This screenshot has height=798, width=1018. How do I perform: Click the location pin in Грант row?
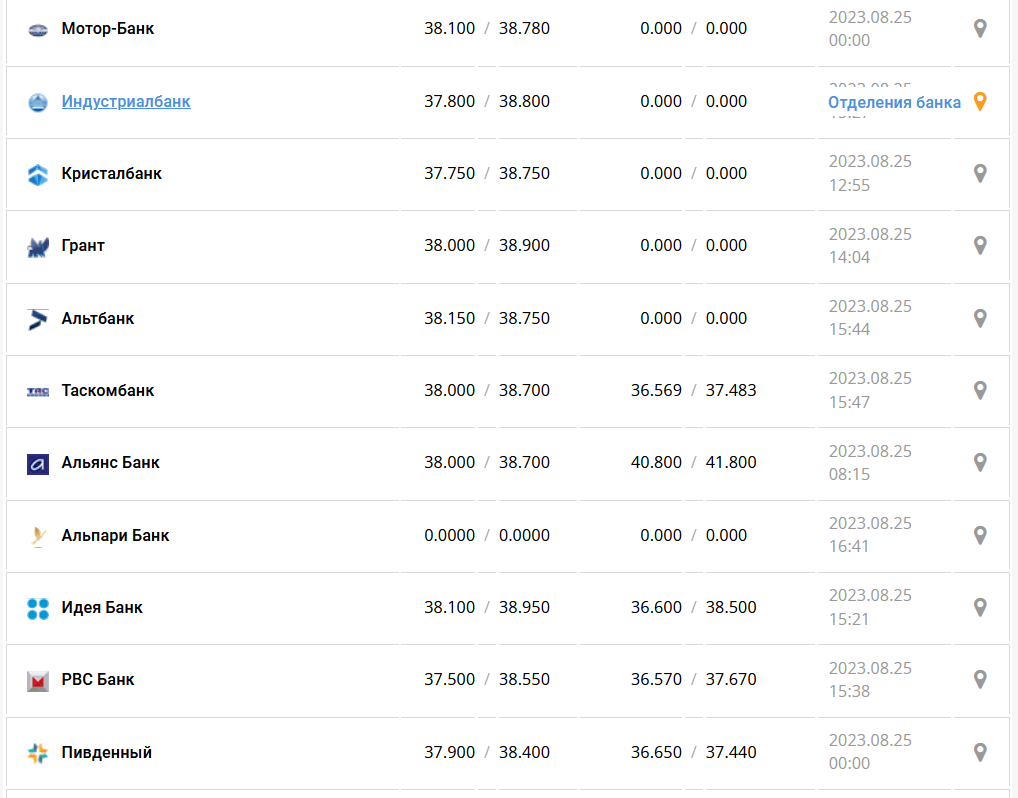click(x=980, y=245)
